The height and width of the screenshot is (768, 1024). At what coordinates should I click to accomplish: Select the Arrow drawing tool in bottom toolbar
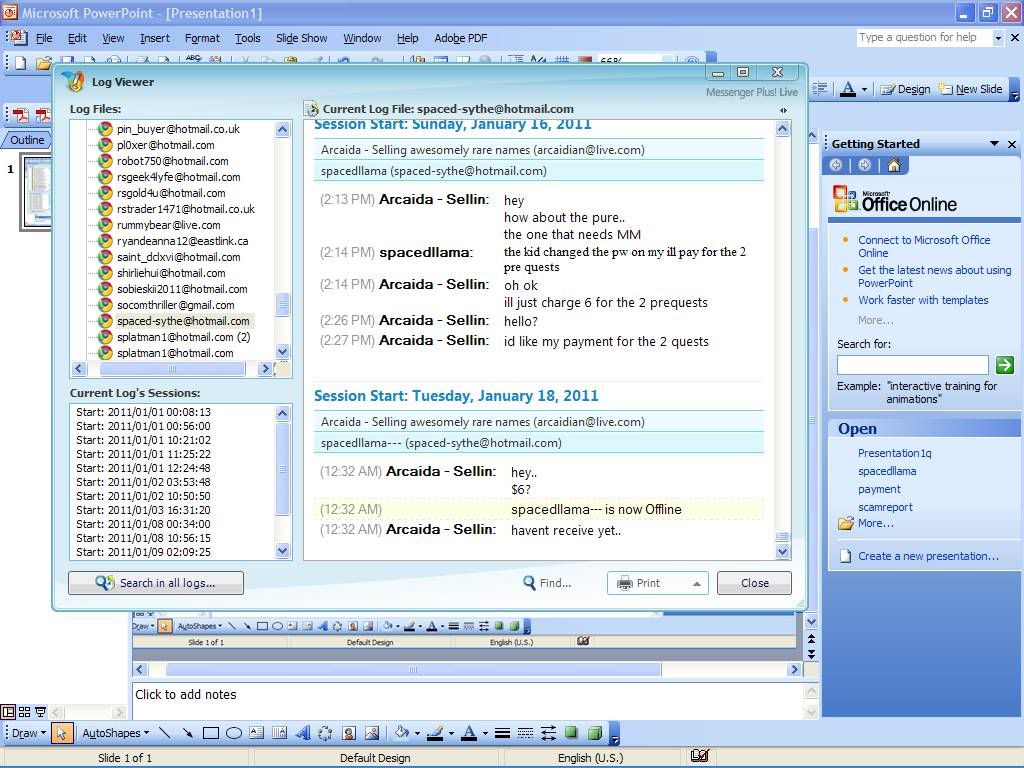(187, 733)
